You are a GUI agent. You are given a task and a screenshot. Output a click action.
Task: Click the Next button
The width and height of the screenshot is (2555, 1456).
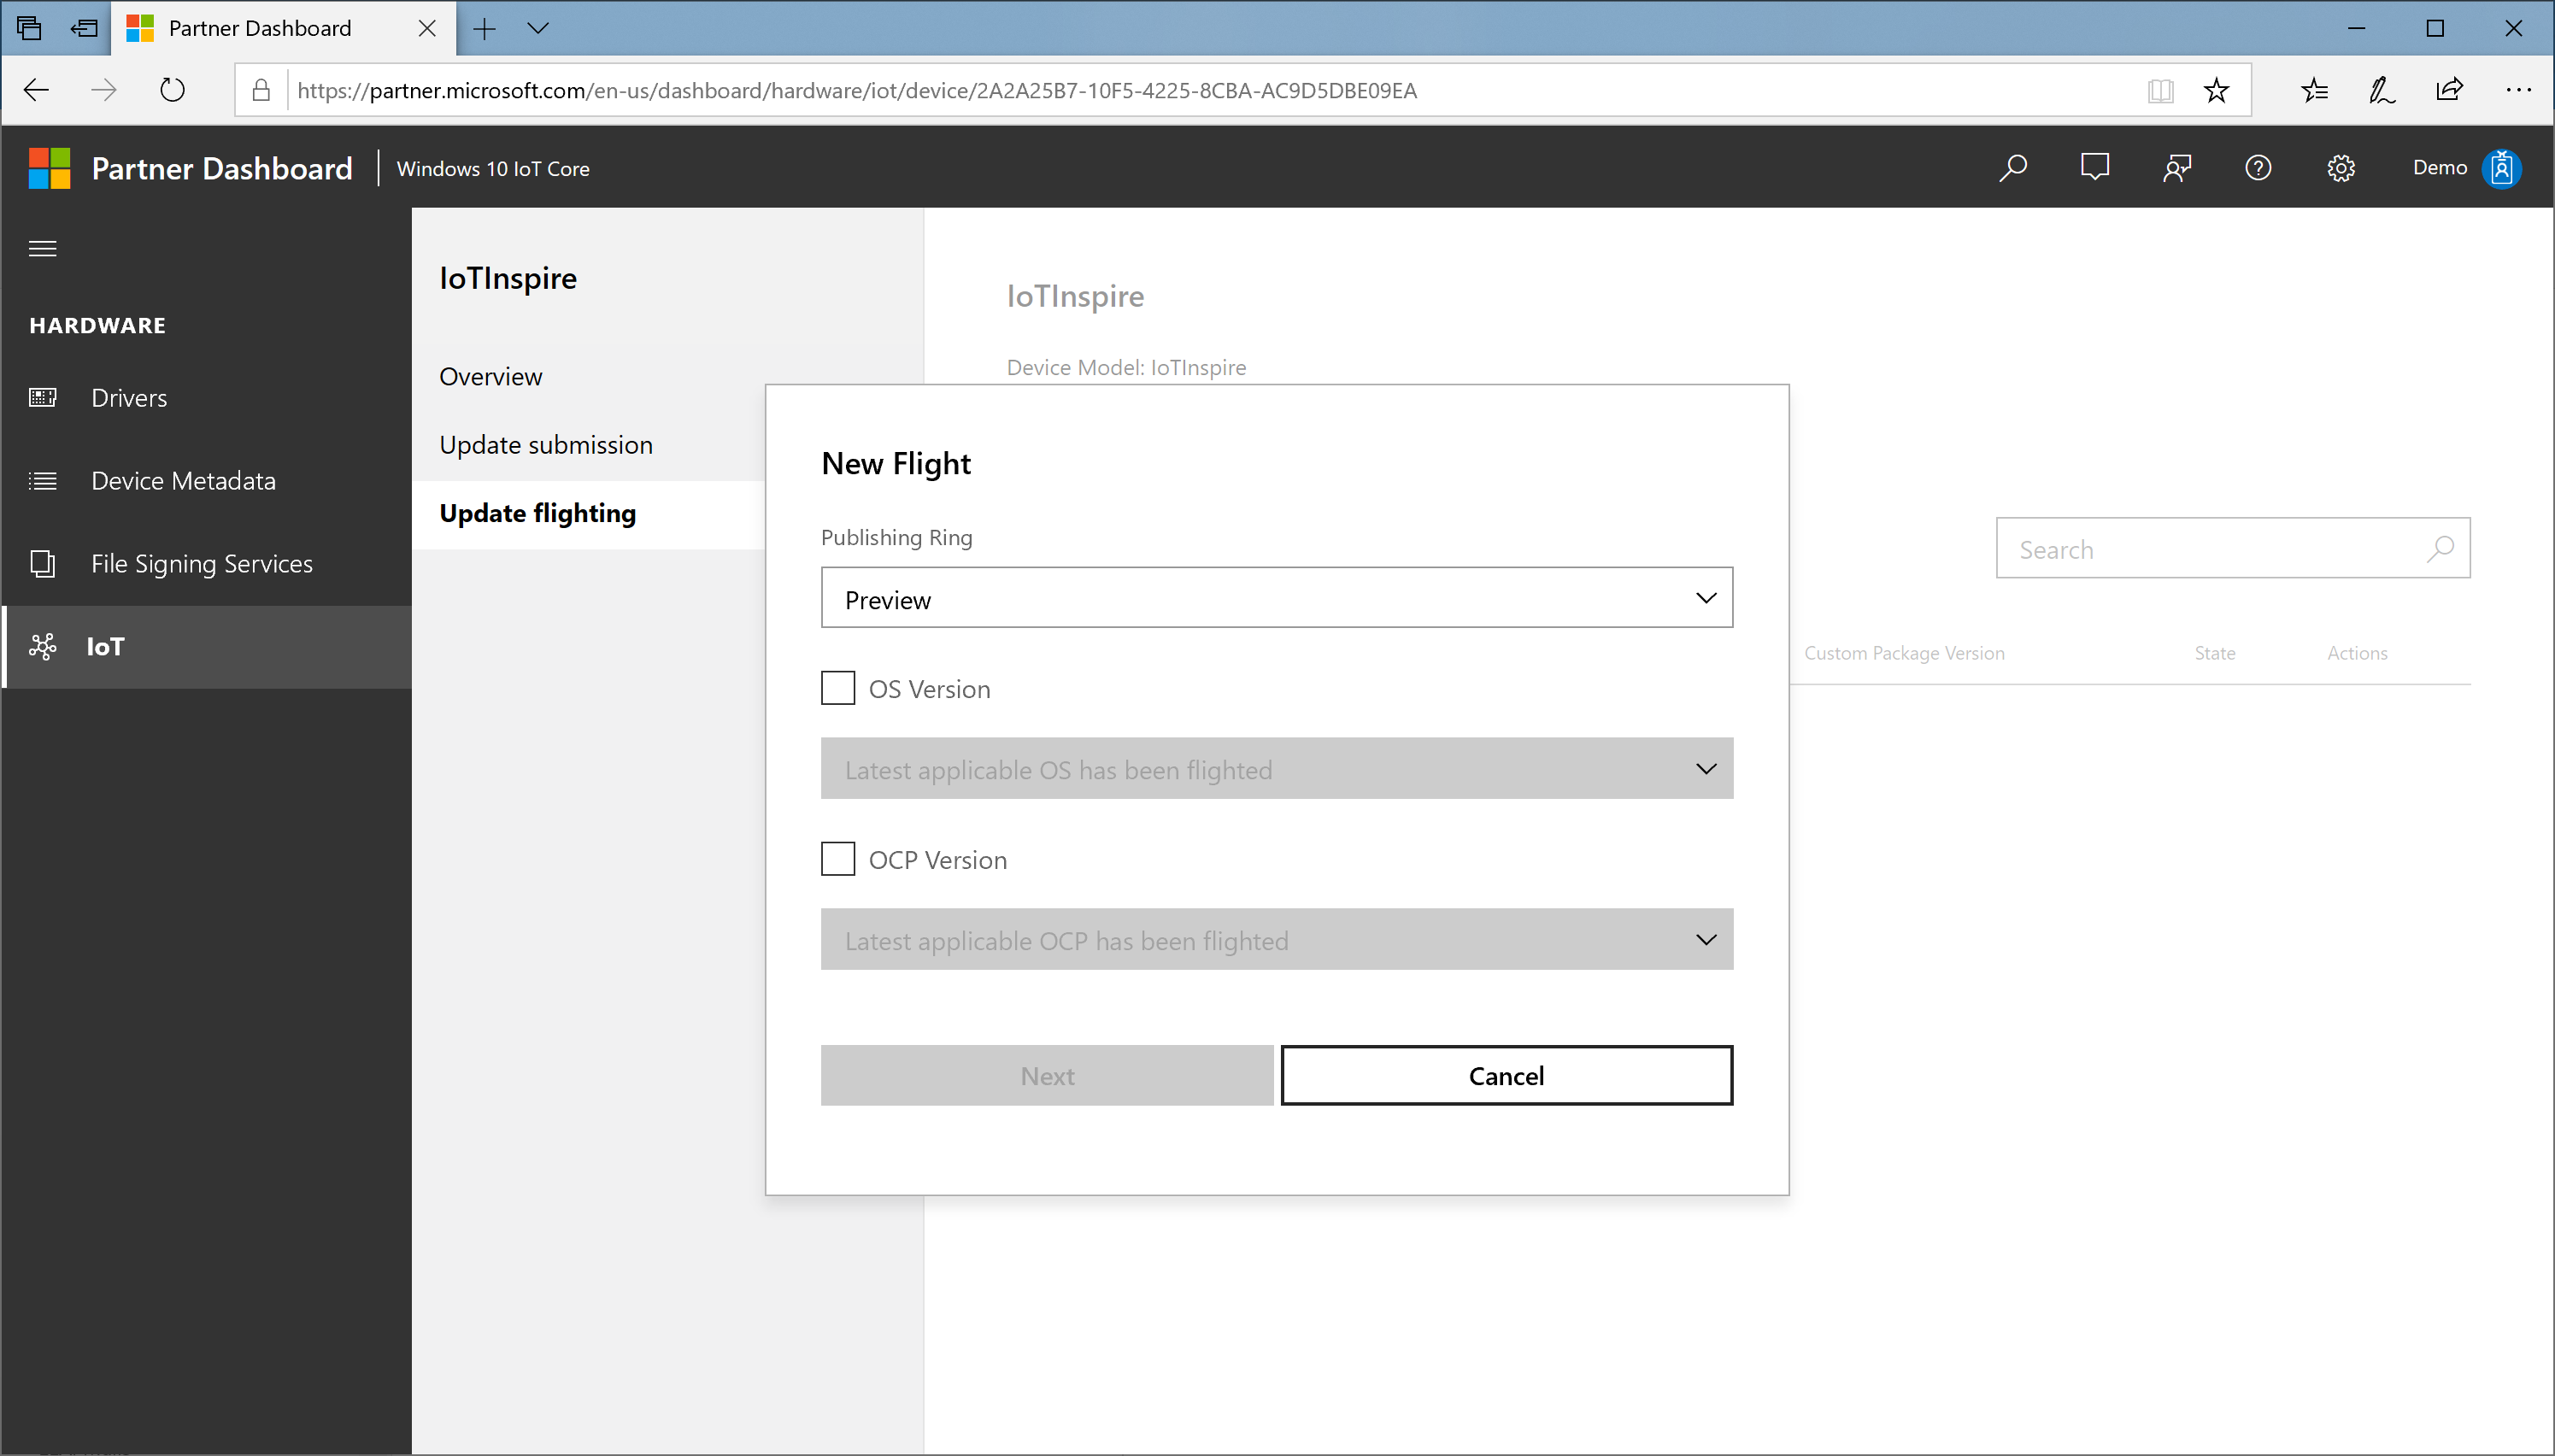tap(1048, 1075)
